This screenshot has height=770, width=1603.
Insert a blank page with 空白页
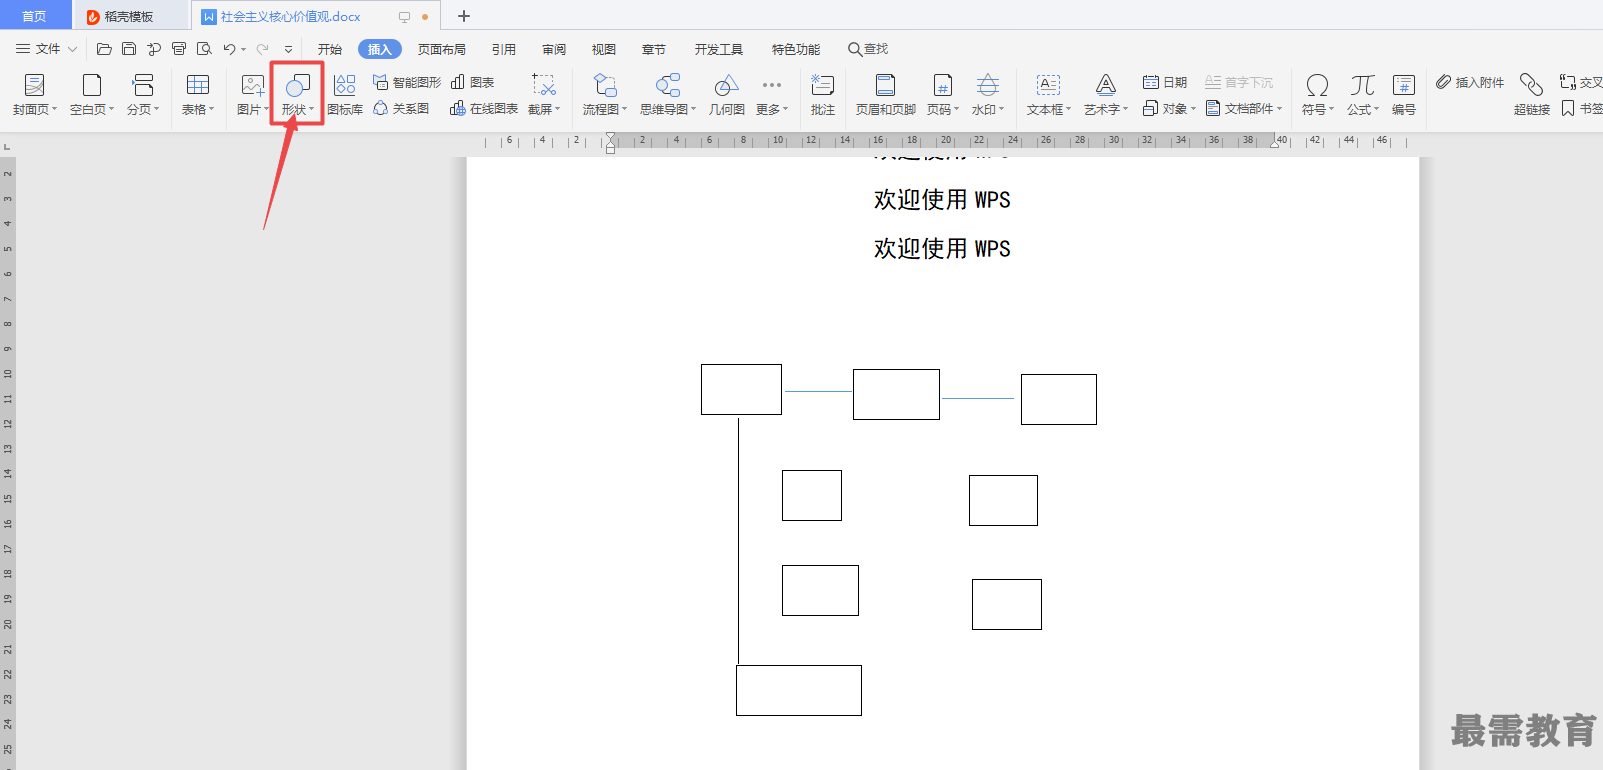pos(92,95)
